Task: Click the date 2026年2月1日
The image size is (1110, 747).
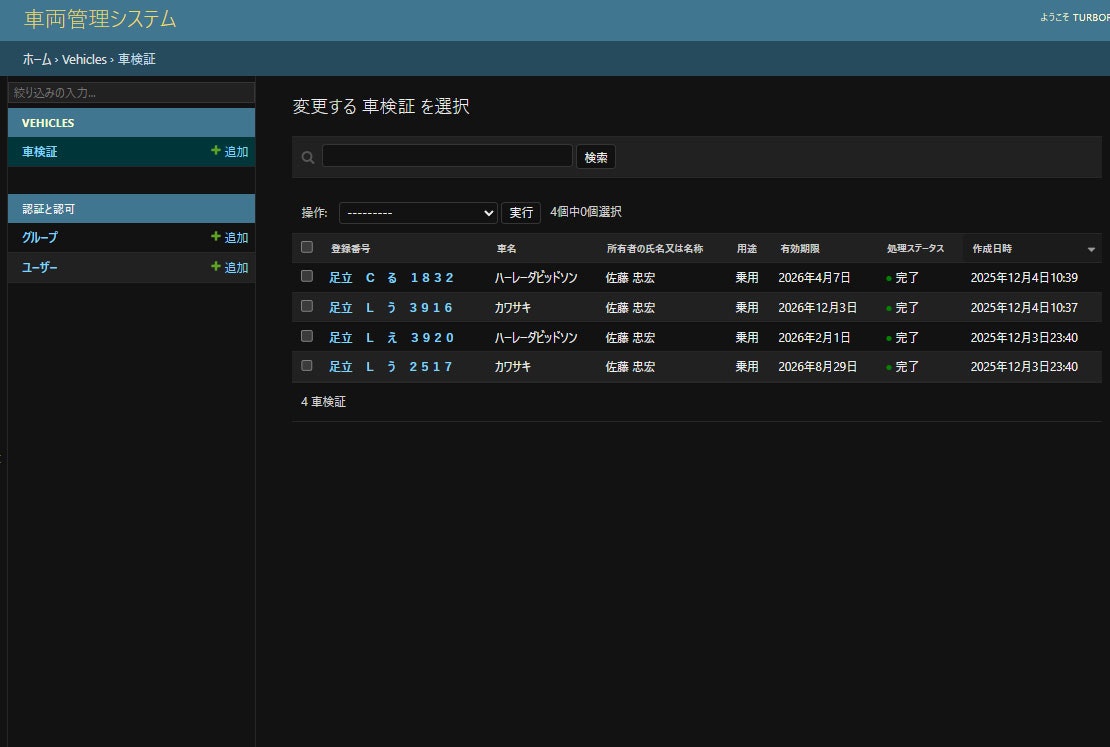Action: point(814,338)
